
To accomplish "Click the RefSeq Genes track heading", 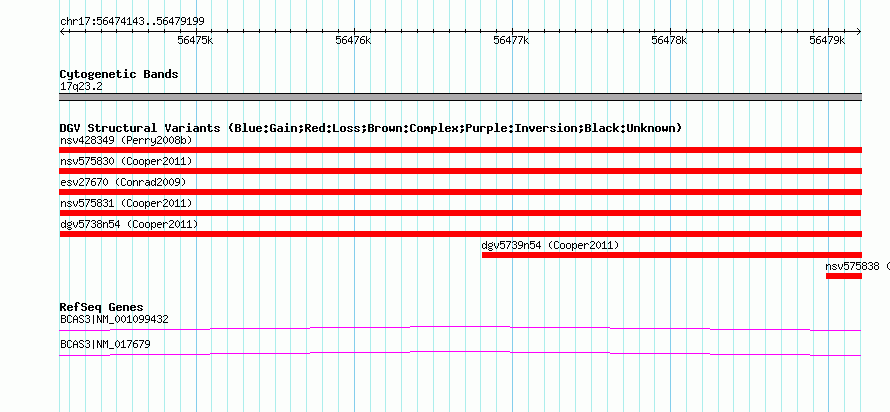I will coord(102,308).
